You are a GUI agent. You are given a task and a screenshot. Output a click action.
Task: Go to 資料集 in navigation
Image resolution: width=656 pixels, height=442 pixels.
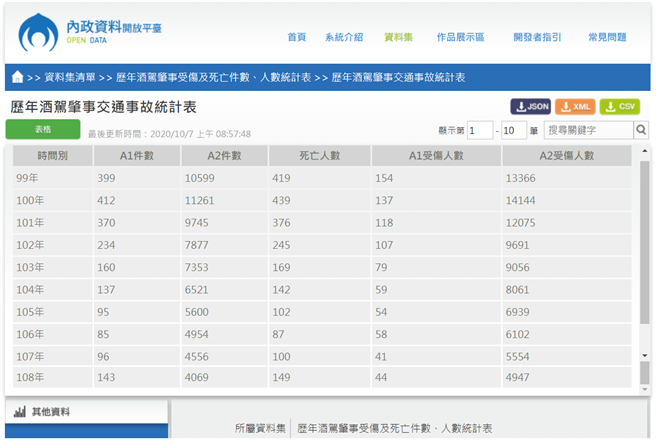[x=398, y=38]
